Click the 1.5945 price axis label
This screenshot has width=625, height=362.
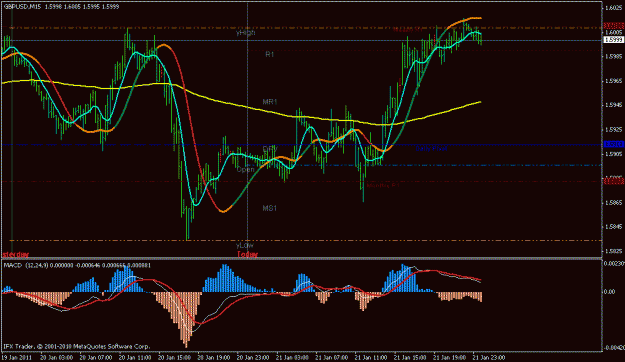pos(613,105)
